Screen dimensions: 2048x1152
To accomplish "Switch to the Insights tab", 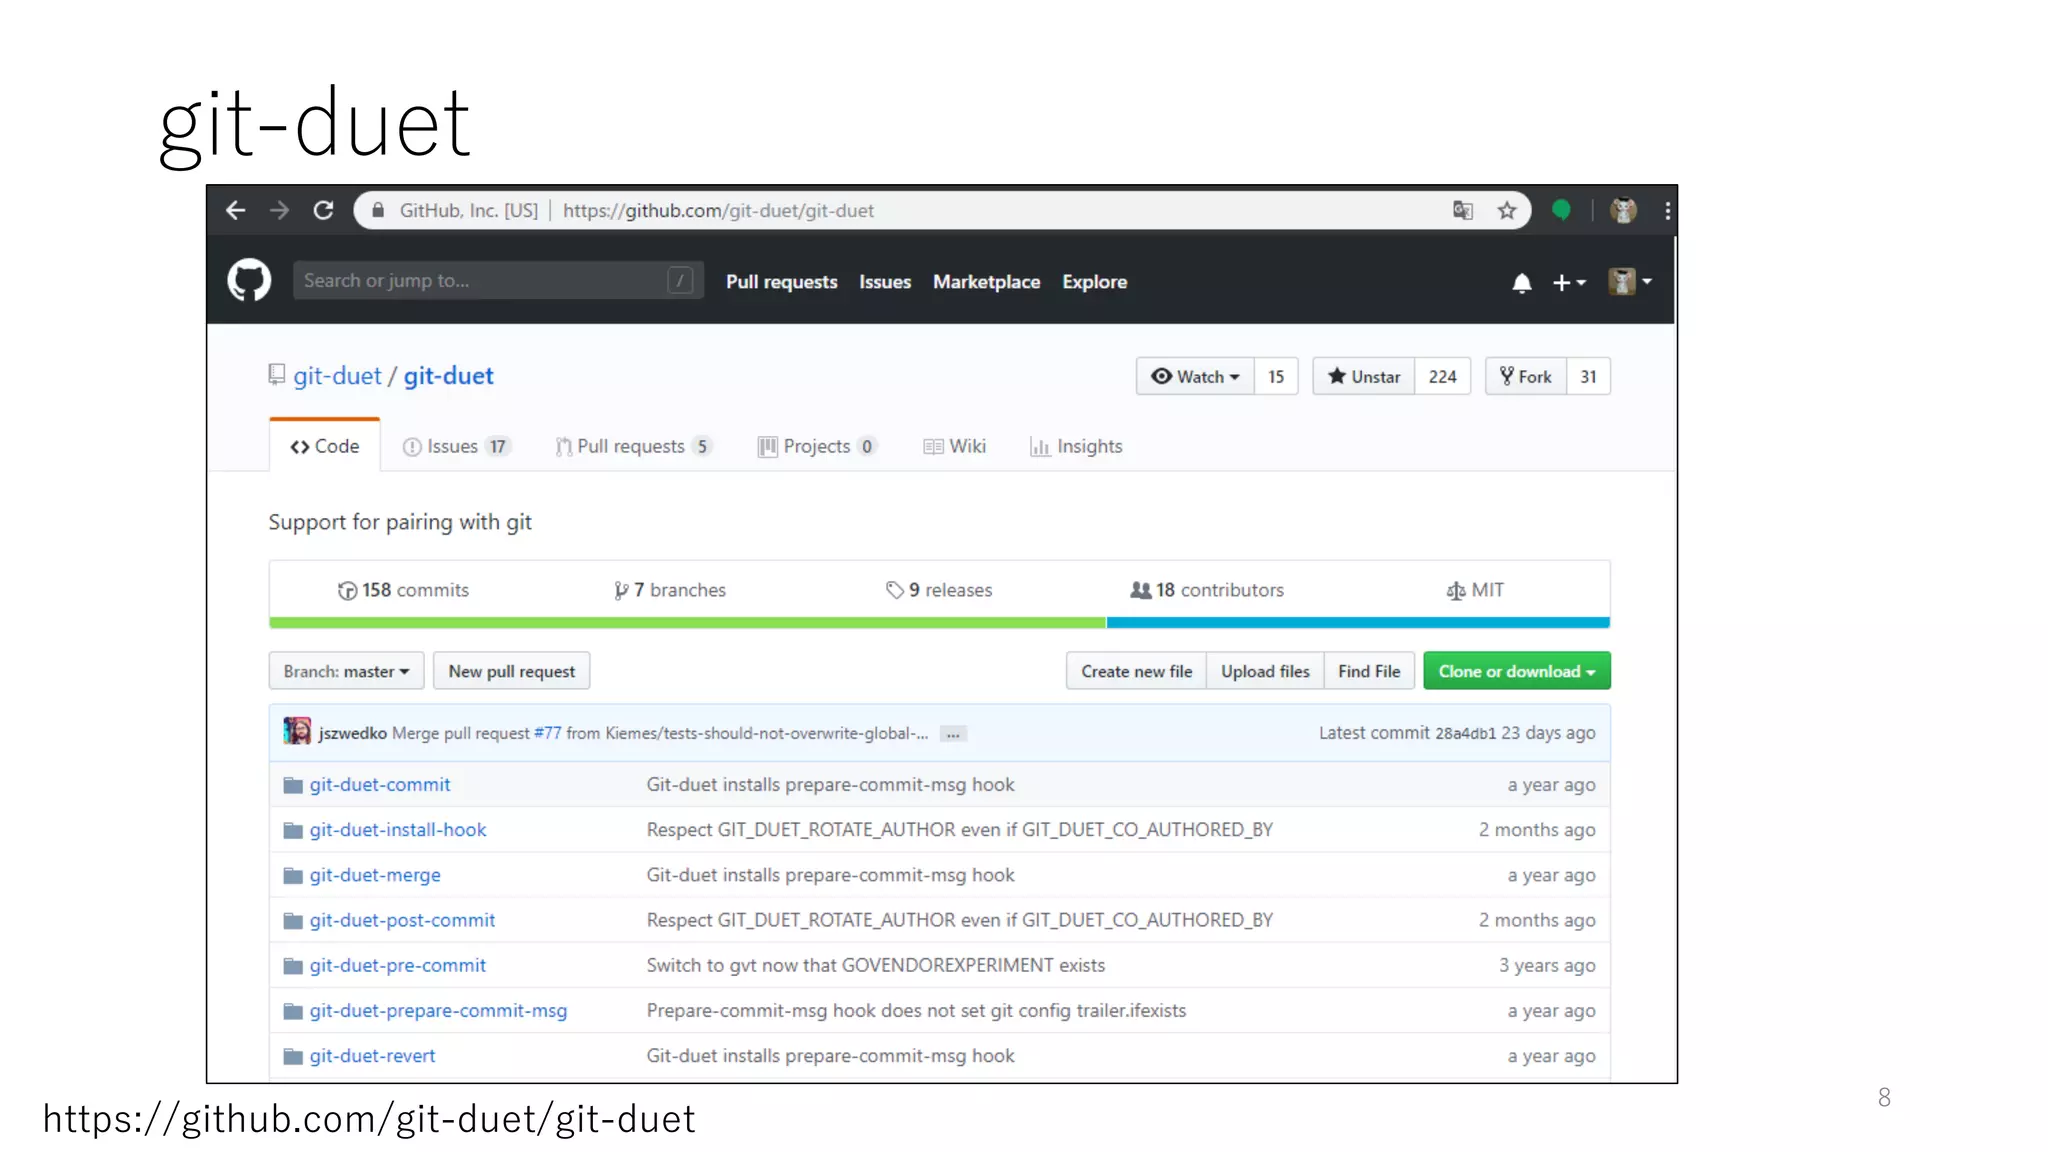I will [x=1076, y=446].
